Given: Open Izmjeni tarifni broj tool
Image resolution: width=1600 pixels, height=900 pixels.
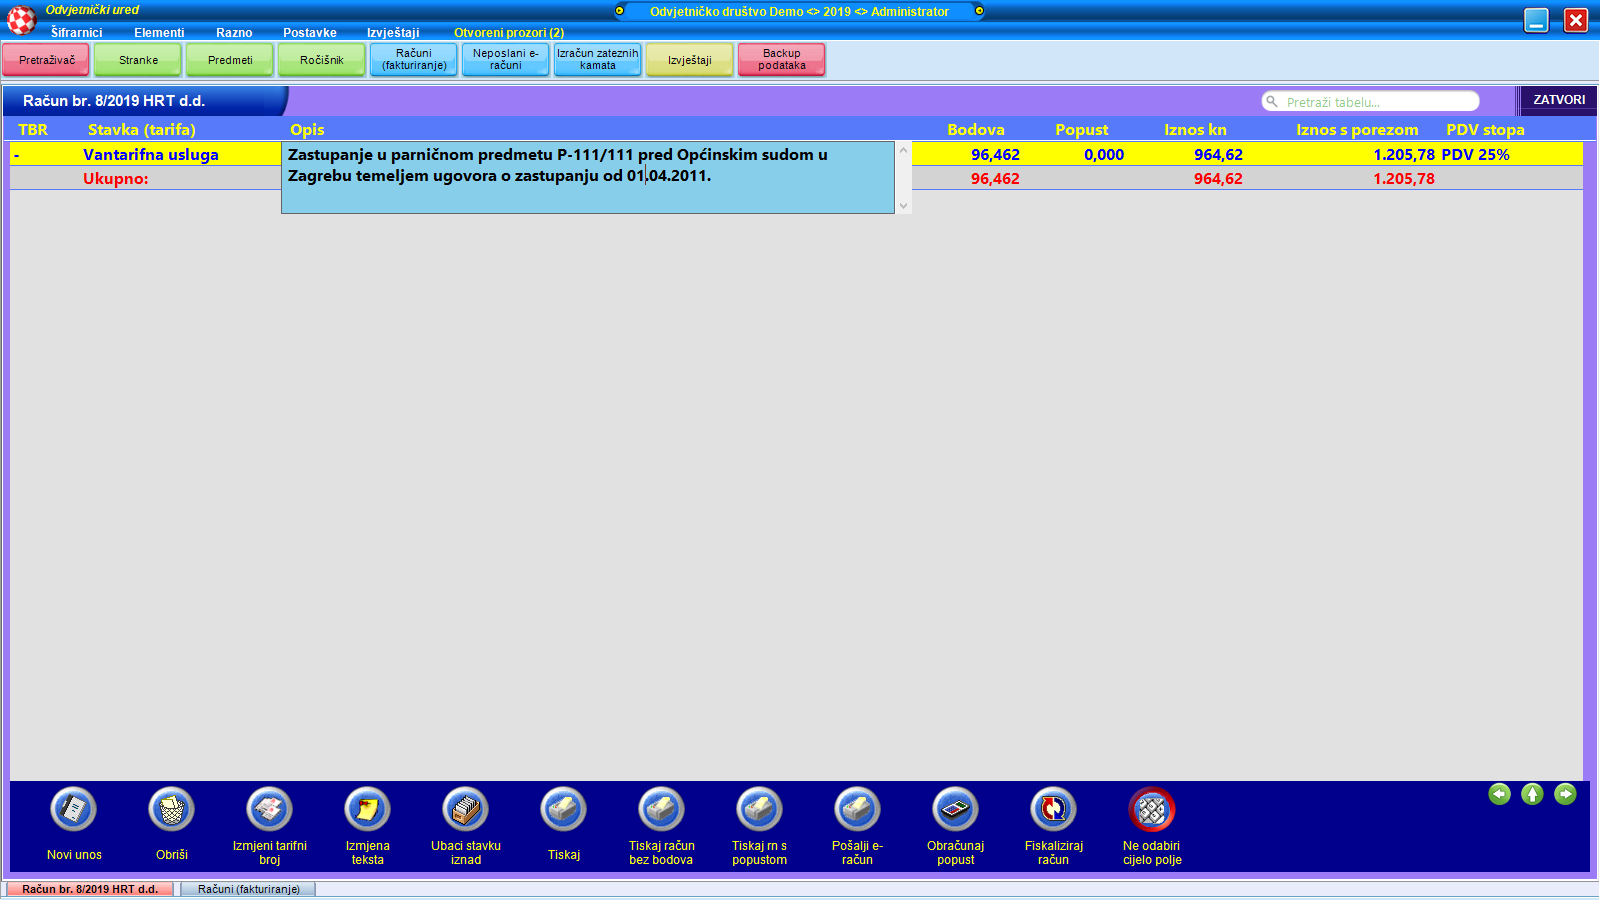Looking at the screenshot, I should tap(269, 810).
